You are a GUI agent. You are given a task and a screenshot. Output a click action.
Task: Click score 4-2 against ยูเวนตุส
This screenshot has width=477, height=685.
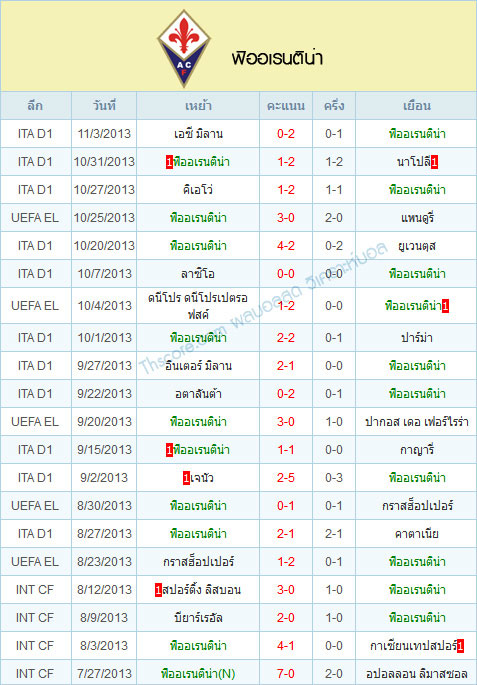pyautogui.click(x=286, y=246)
